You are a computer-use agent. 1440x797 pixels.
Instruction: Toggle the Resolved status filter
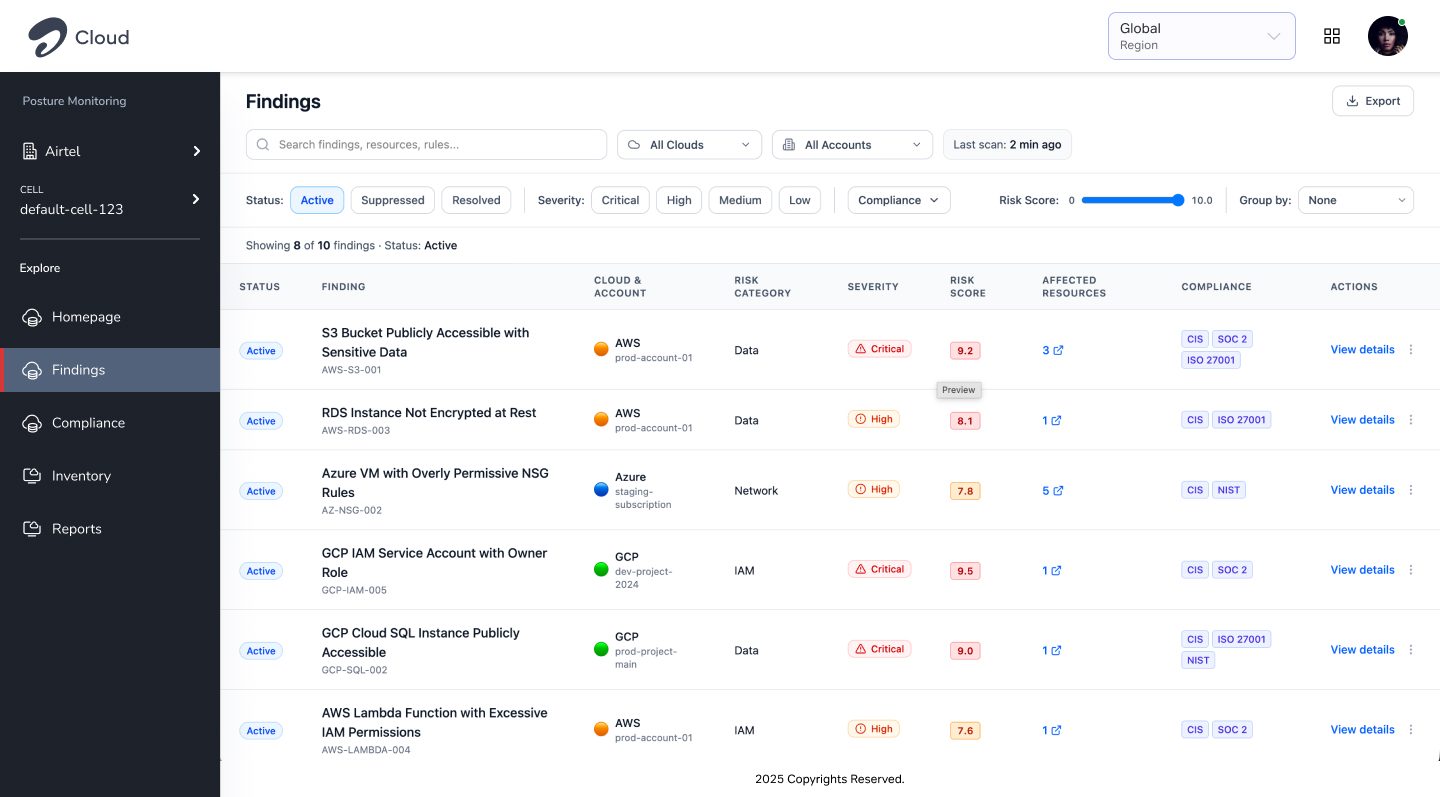(x=476, y=200)
